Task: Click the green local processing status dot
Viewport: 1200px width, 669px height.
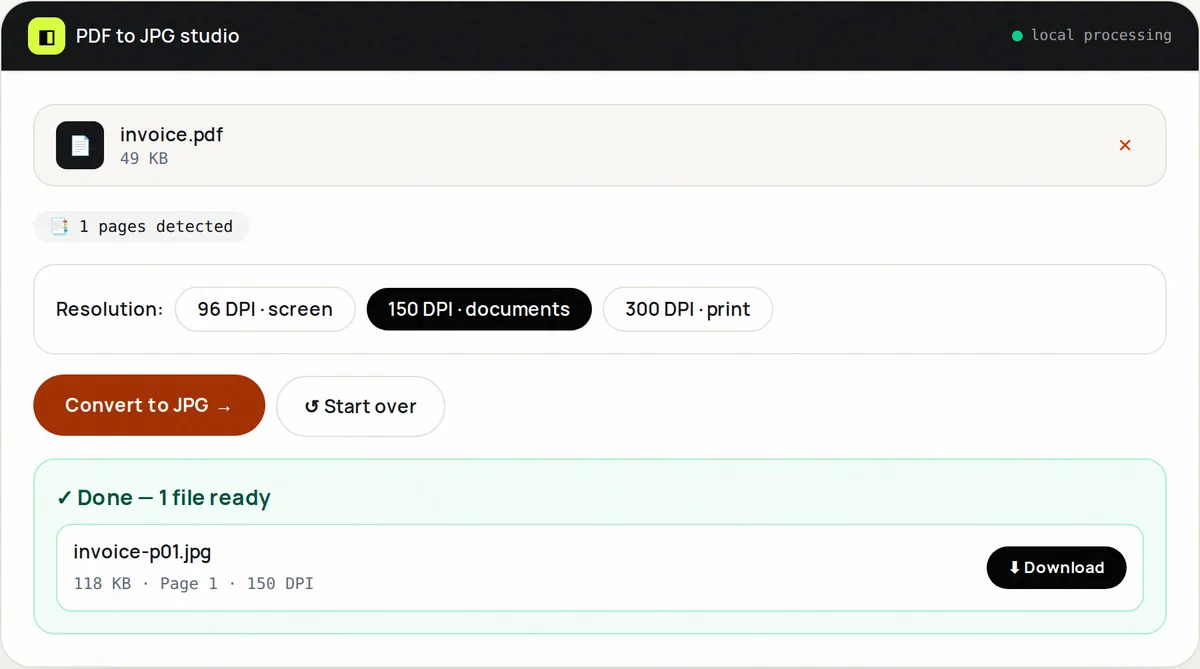Action: click(x=1017, y=36)
